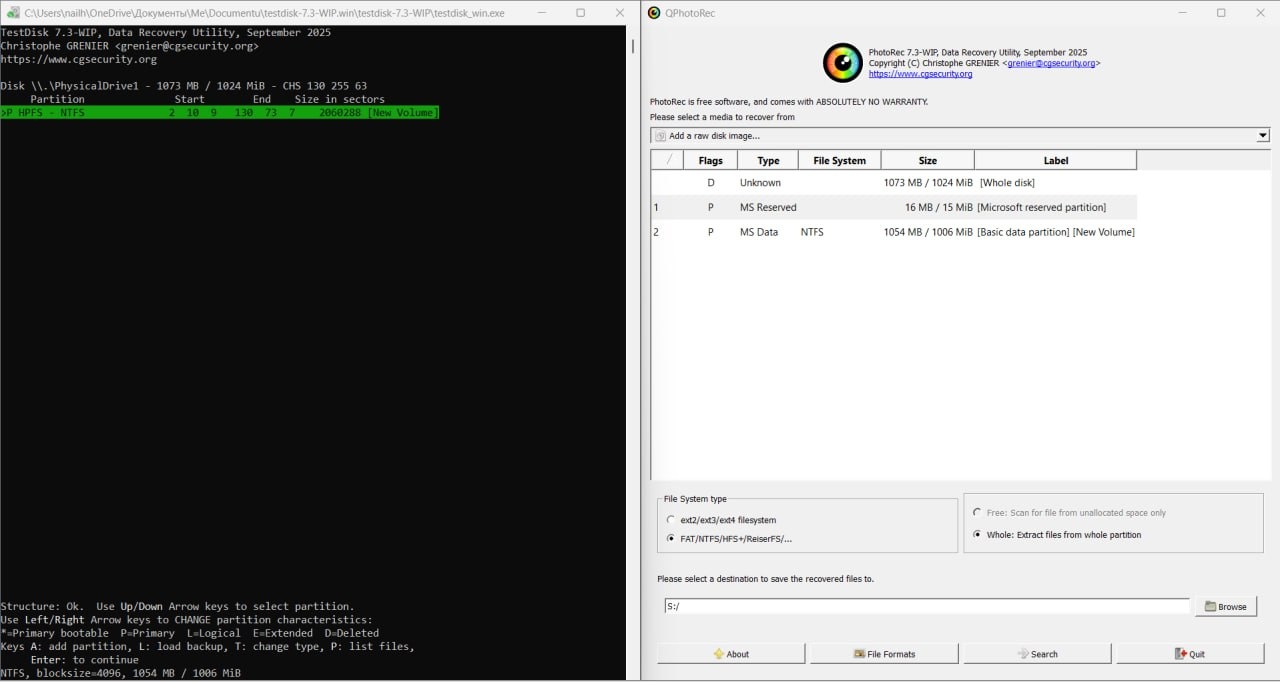Click the '1073 MB / 1024 MiB' size cell
Screen dimensions: 1280x682
point(928,183)
